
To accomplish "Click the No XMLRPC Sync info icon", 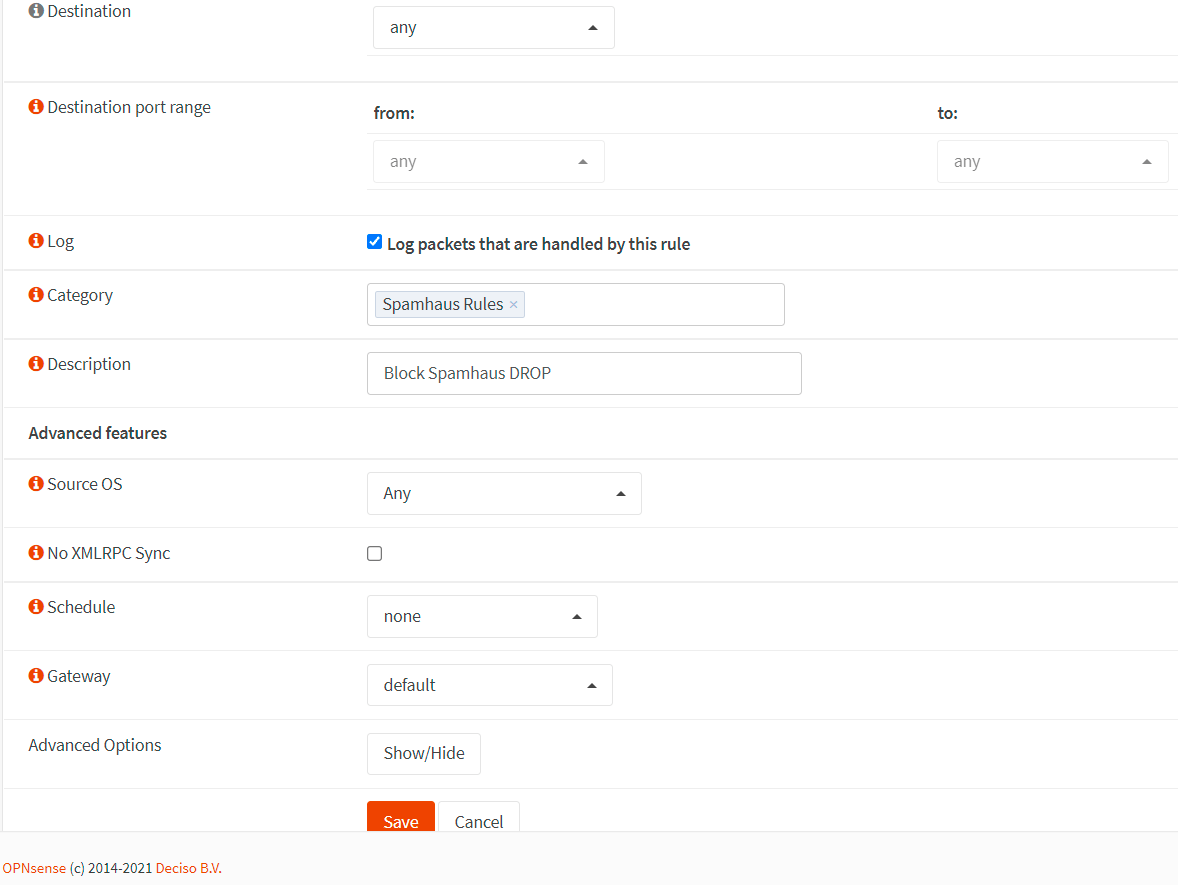I will [36, 553].
